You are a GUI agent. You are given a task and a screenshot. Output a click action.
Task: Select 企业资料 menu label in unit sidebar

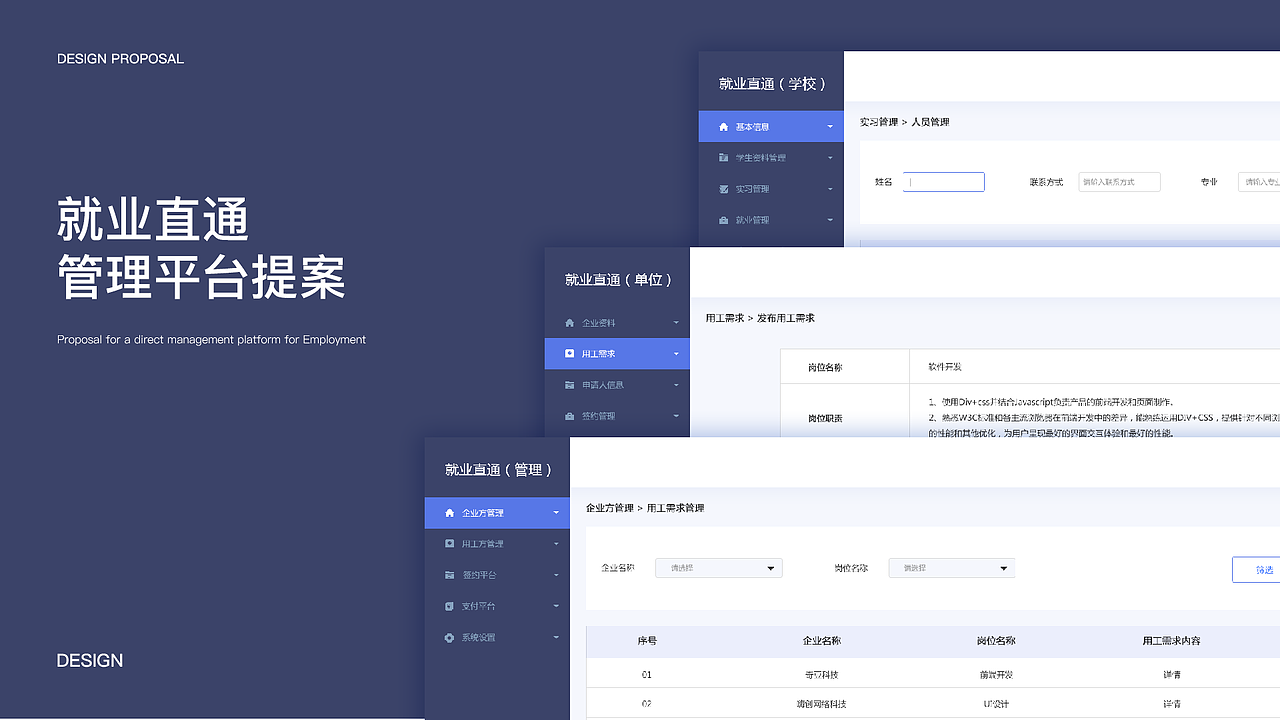(x=599, y=323)
